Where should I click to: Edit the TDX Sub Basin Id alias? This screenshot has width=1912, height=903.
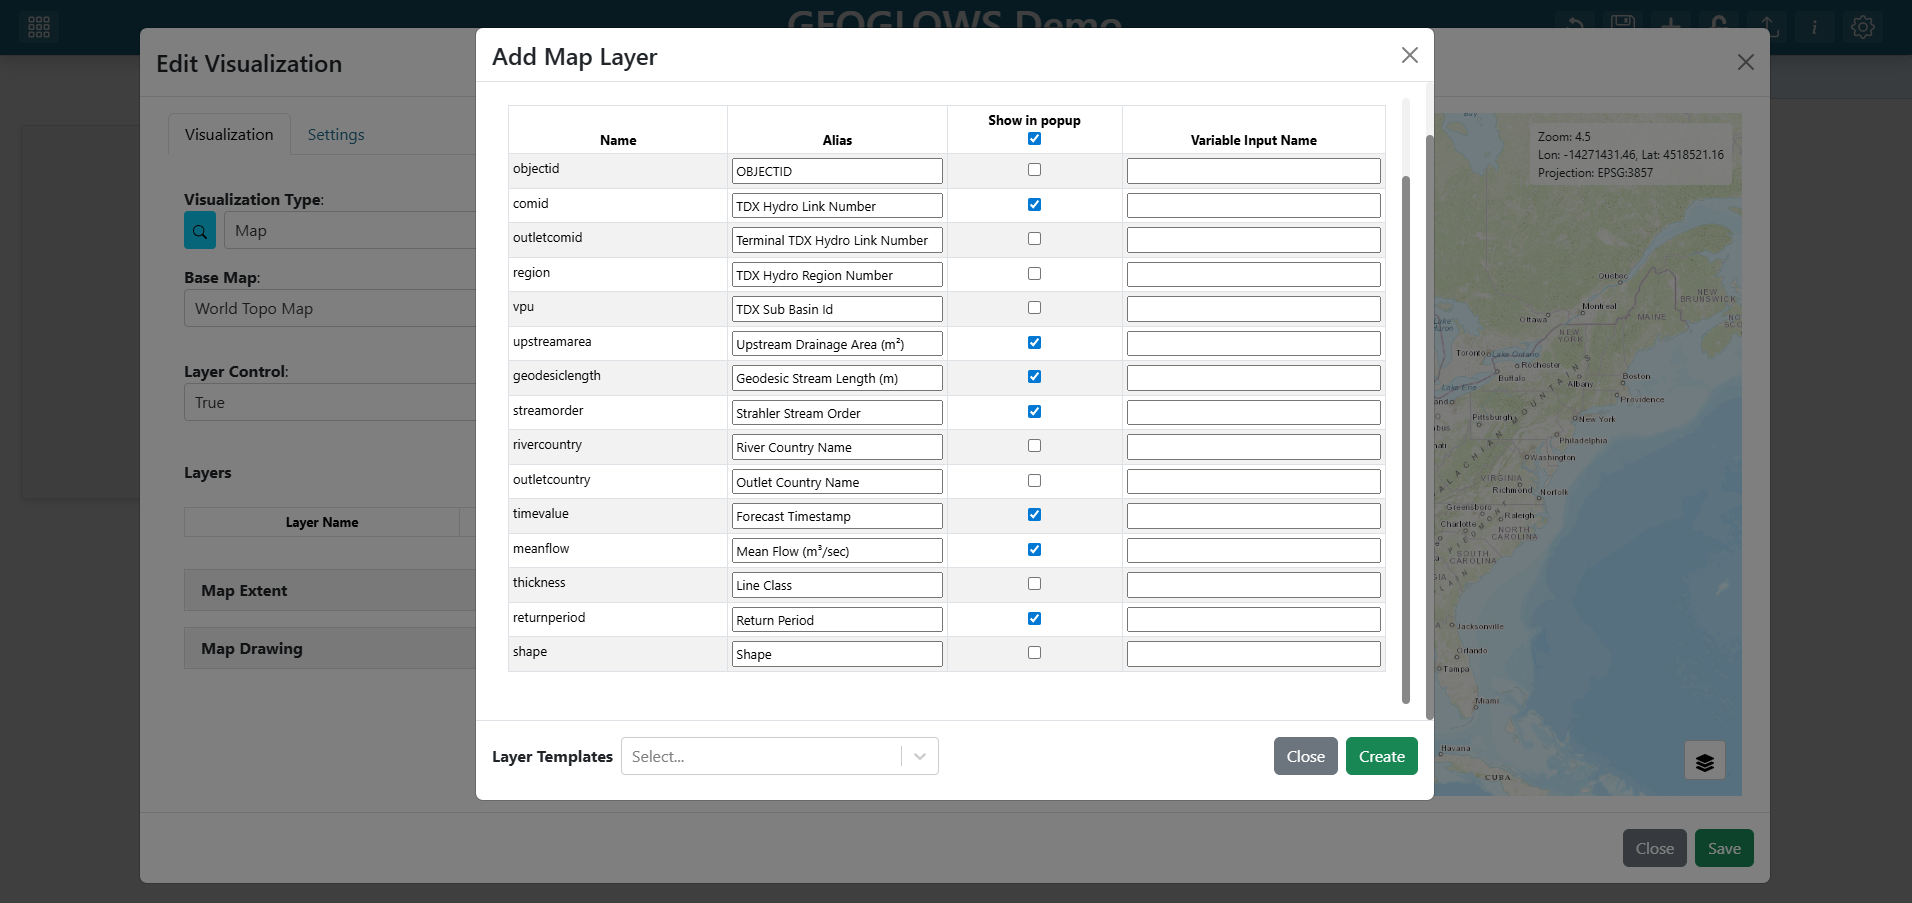[837, 309]
